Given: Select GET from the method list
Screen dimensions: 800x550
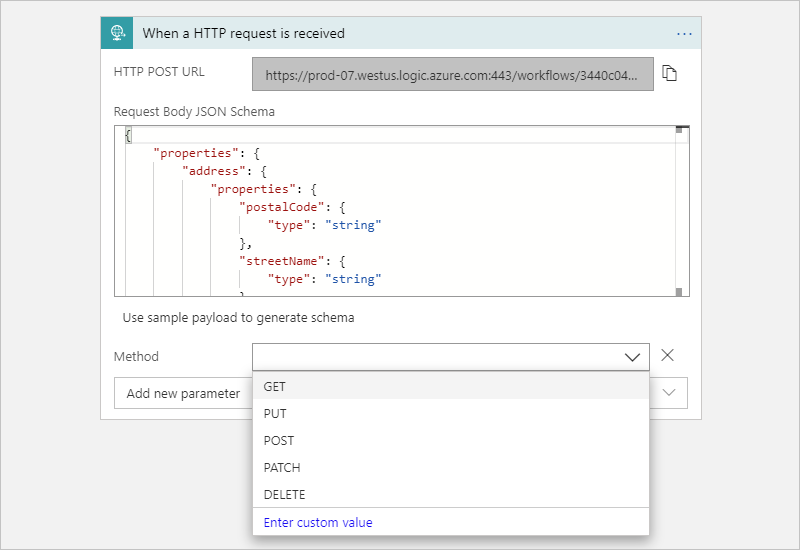Looking at the screenshot, I should [x=275, y=386].
